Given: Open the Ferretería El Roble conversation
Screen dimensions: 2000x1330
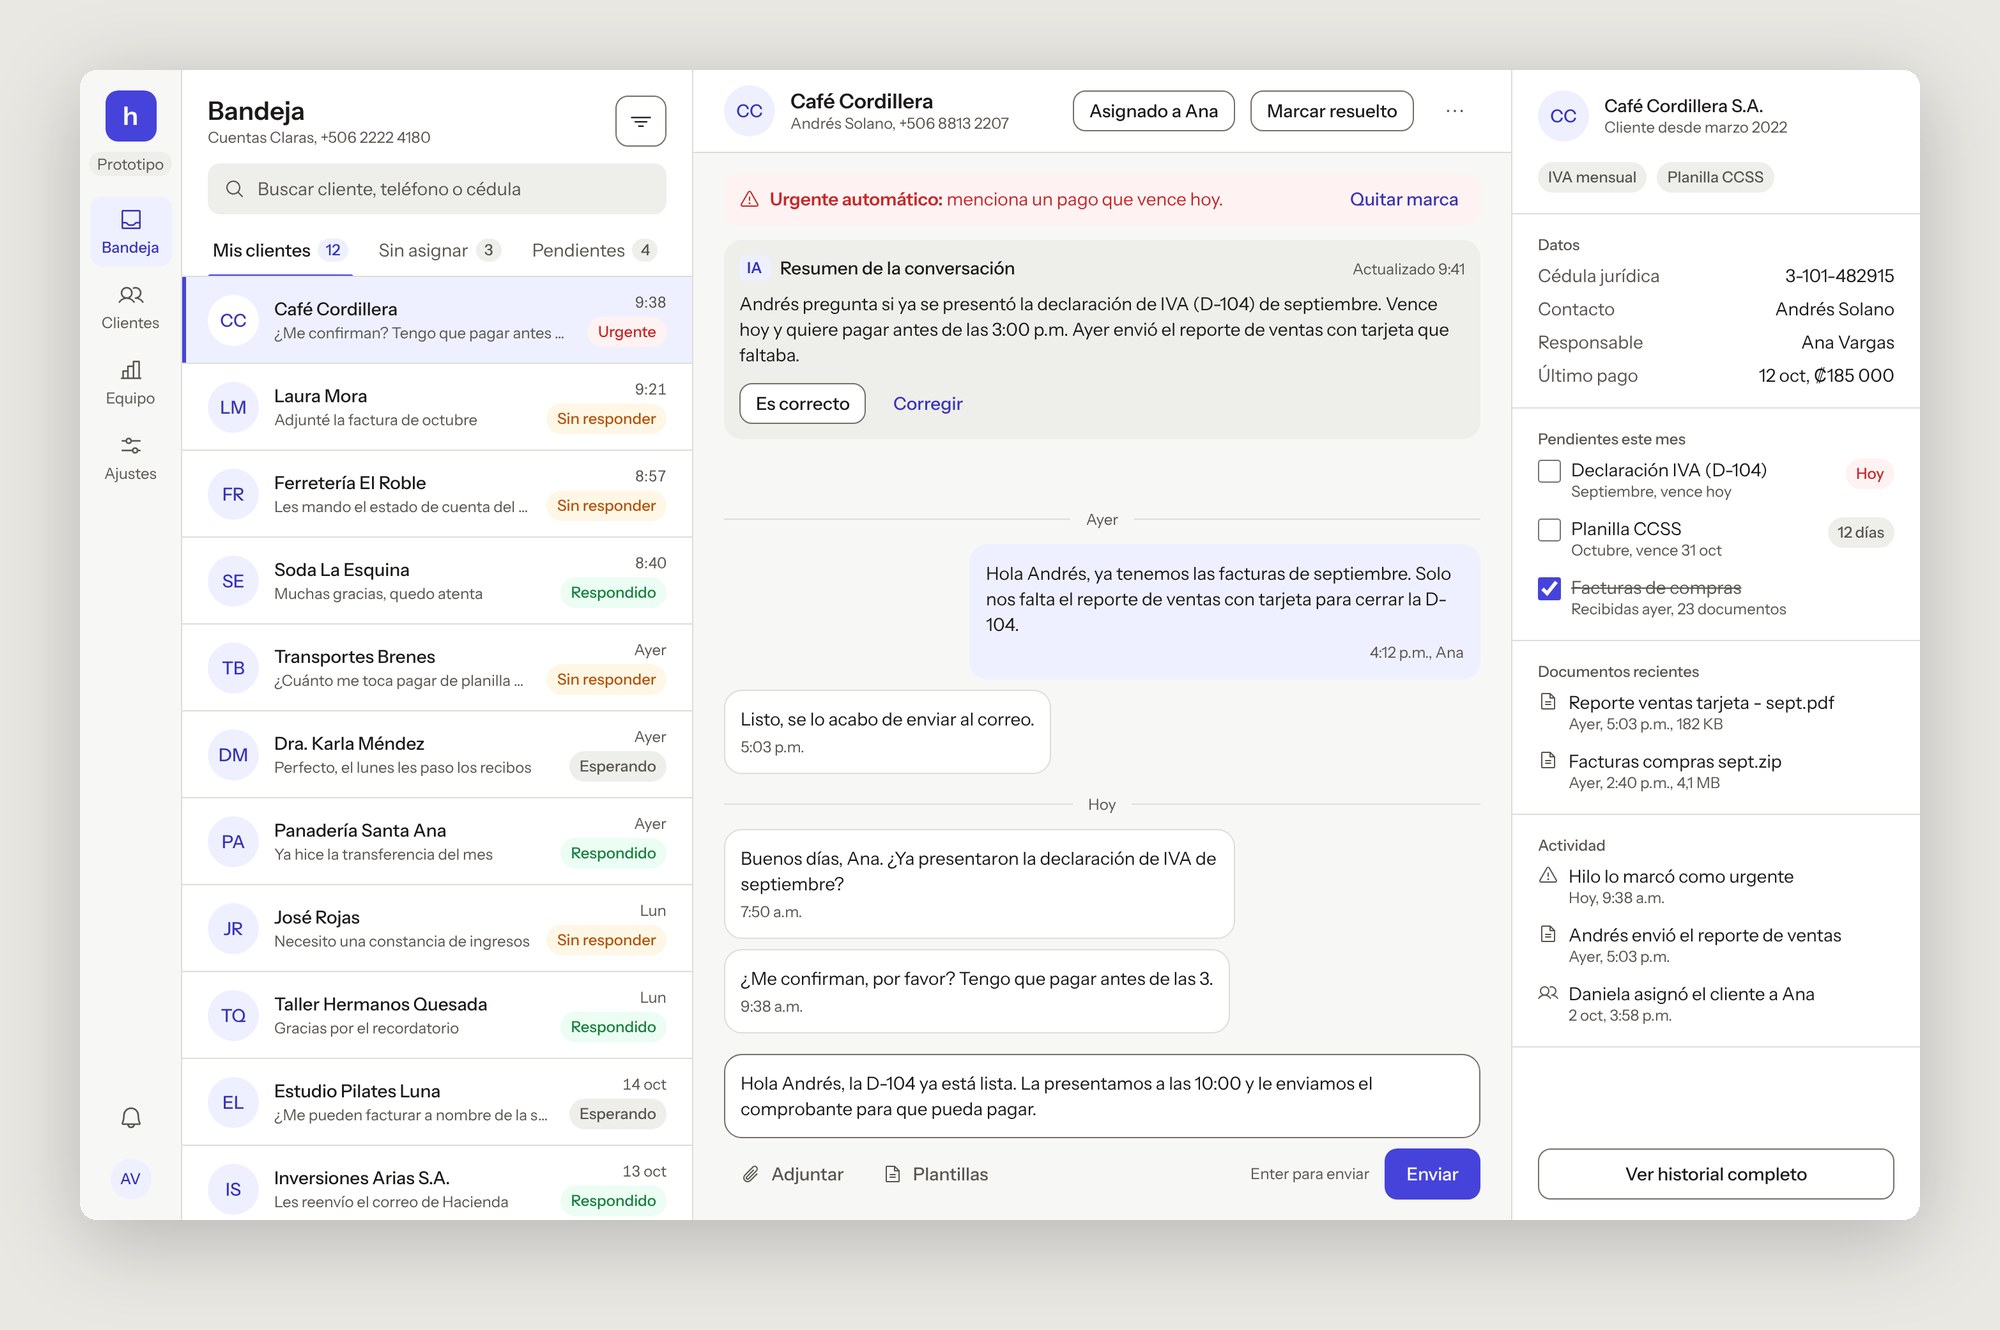Looking at the screenshot, I should tap(437, 494).
